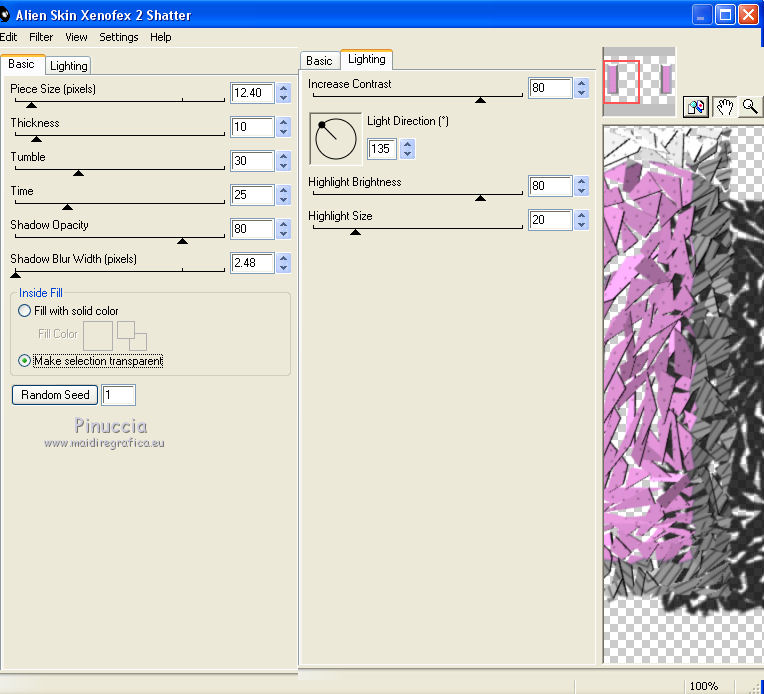Click the Thickness slider handle
764x694 pixels.
click(36, 139)
